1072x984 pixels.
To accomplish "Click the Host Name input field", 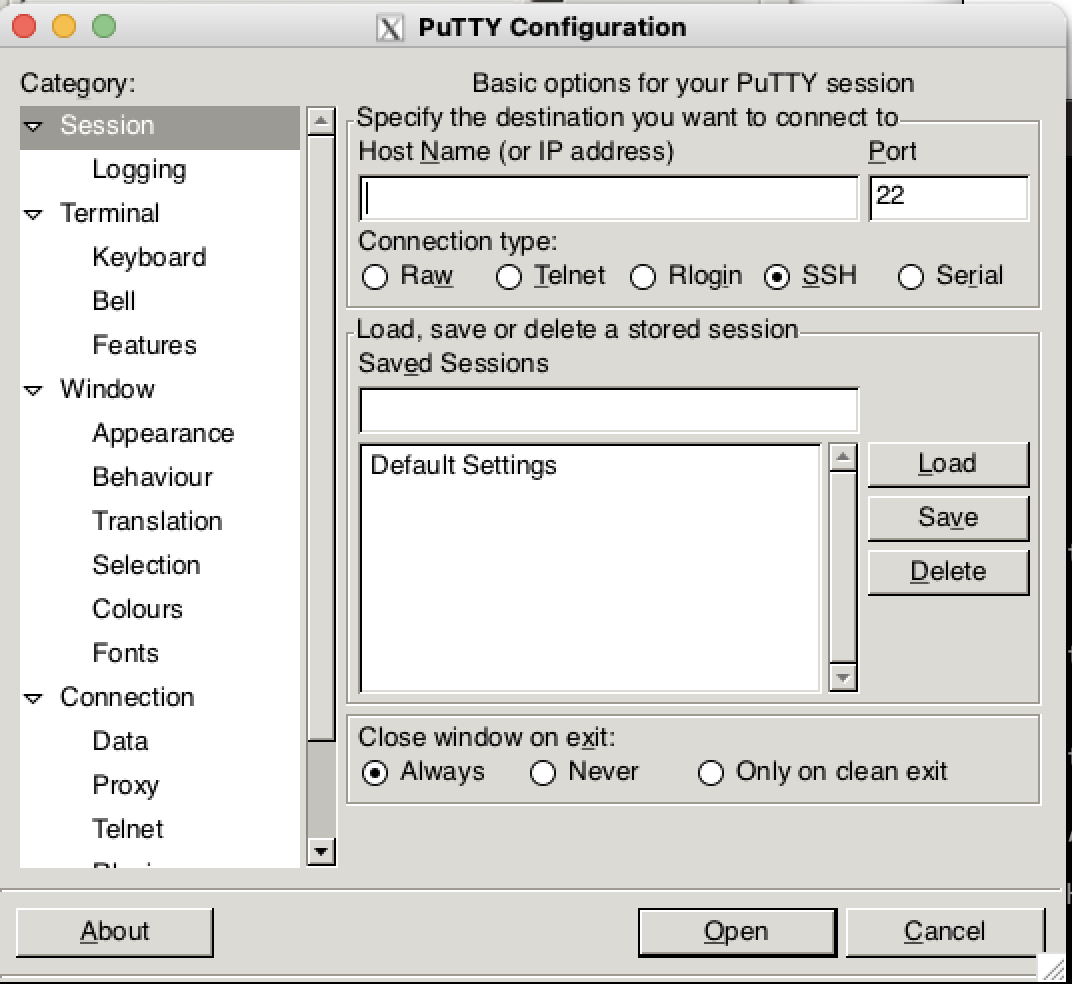I will pos(608,198).
